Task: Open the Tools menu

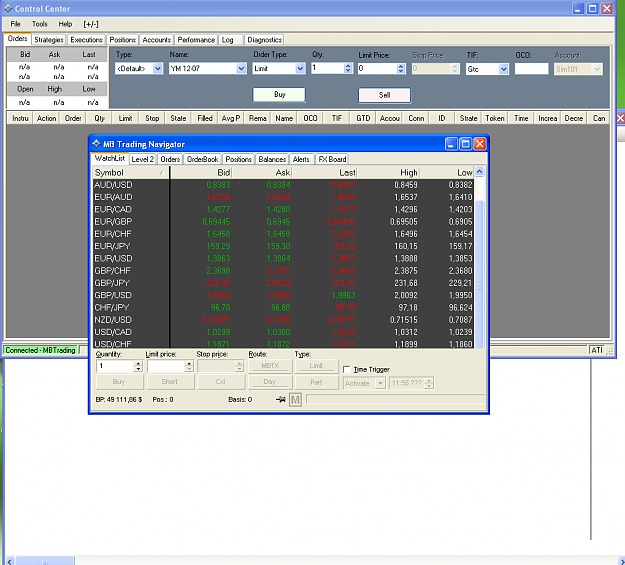Action: pyautogui.click(x=39, y=24)
